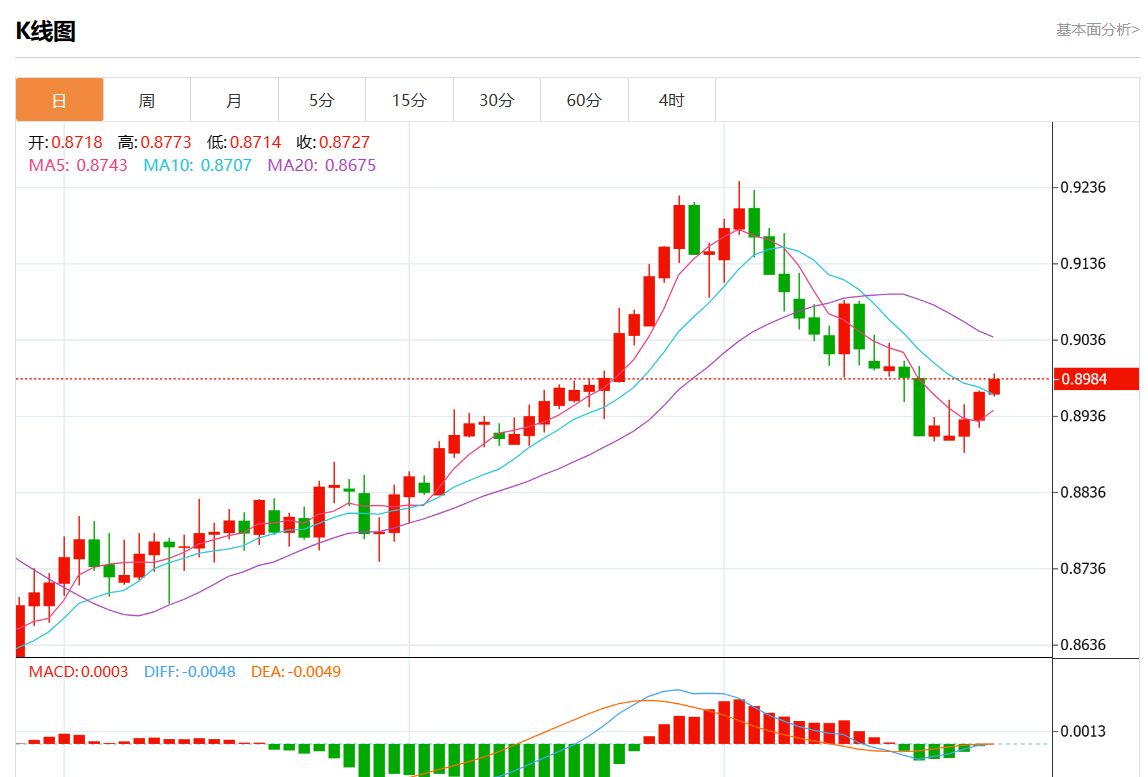This screenshot has height=777, width=1148.
Task: Click the 0.9236 price axis label
Action: click(1083, 187)
